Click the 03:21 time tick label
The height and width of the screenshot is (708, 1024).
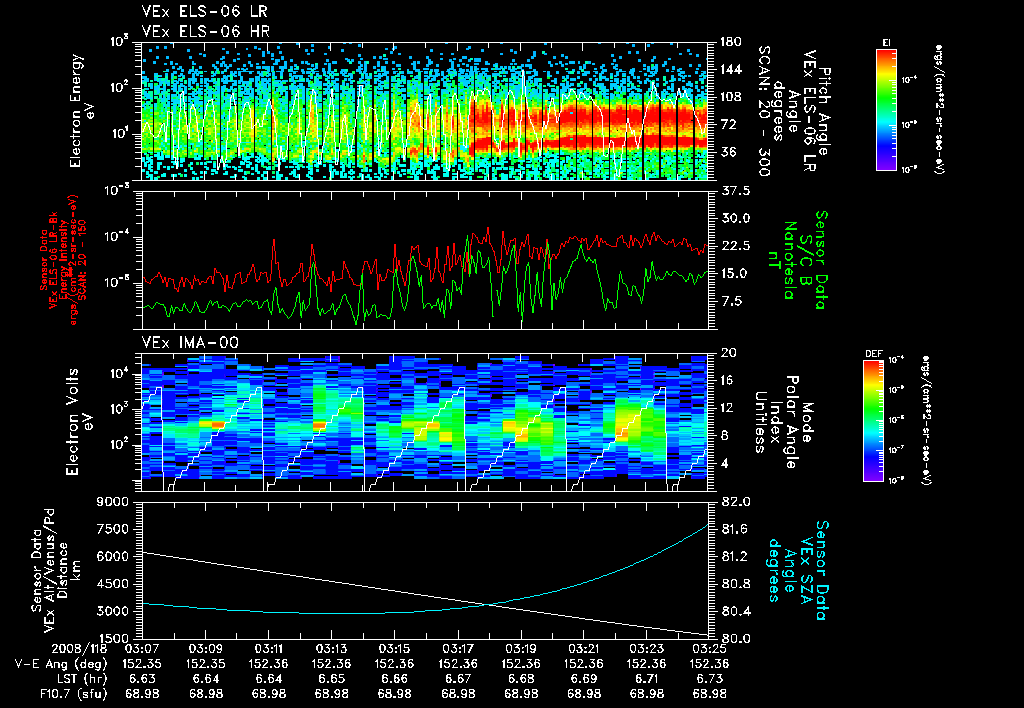coord(584,649)
